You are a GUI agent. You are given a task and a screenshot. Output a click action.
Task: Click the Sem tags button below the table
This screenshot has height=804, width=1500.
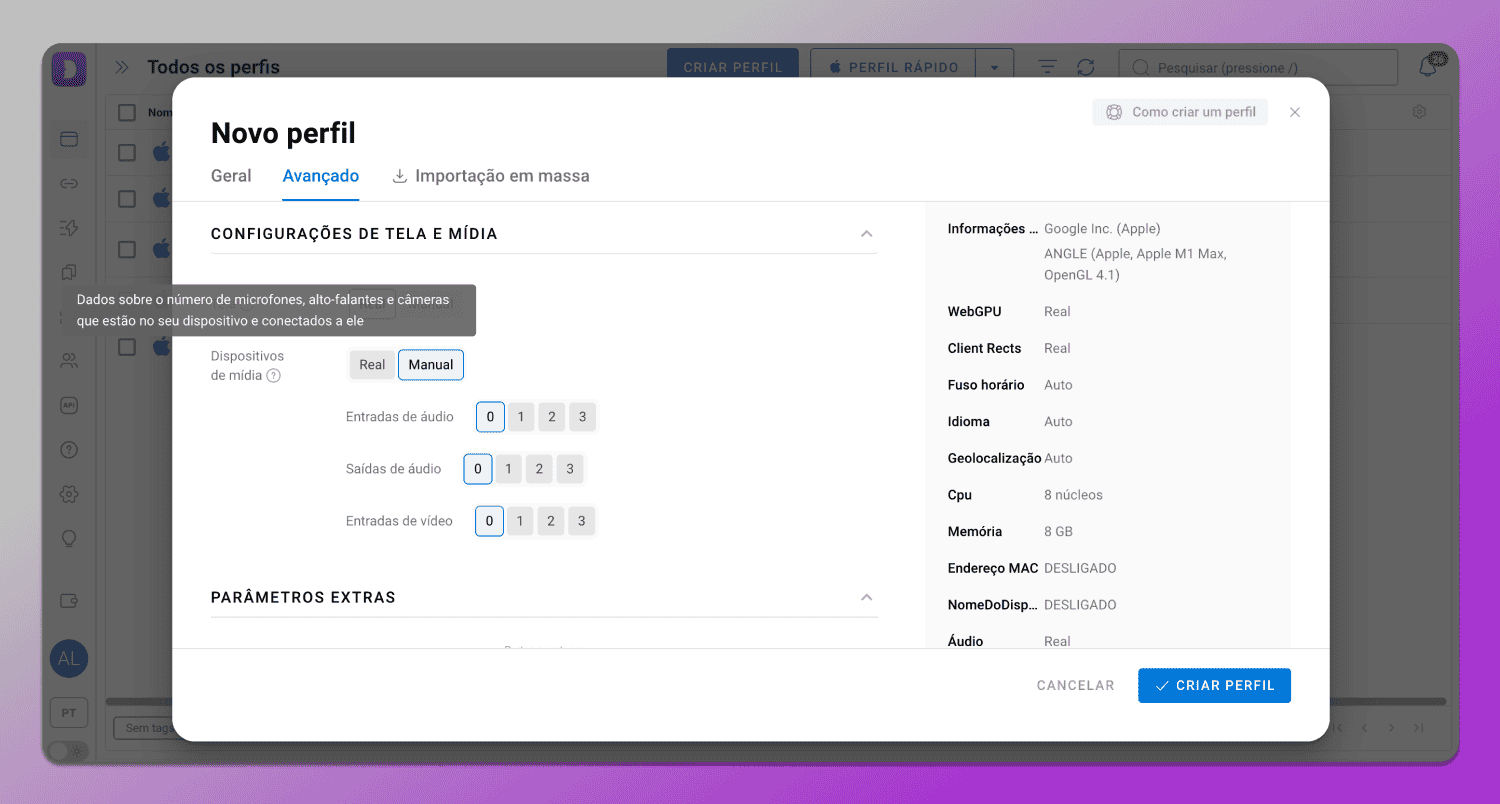146,728
